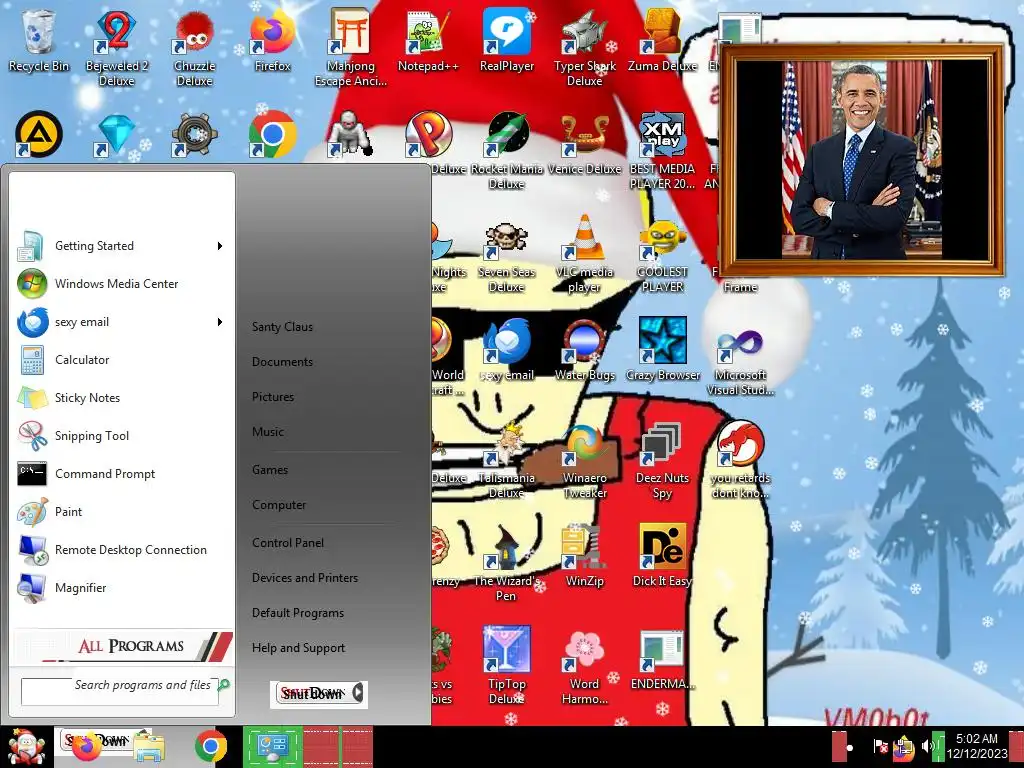
Task: Open Notepad++ desktop shortcut
Action: click(428, 40)
